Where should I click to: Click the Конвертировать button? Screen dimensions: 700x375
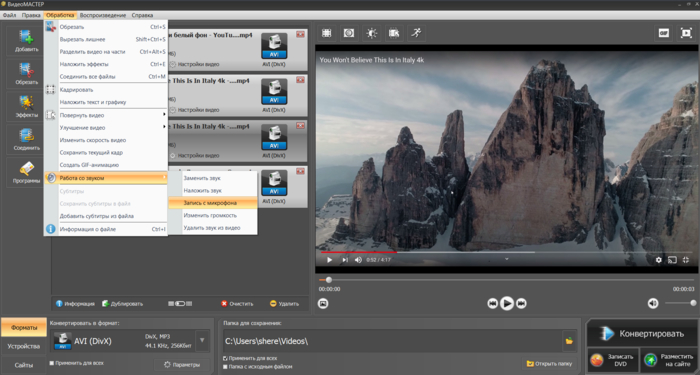pos(642,333)
